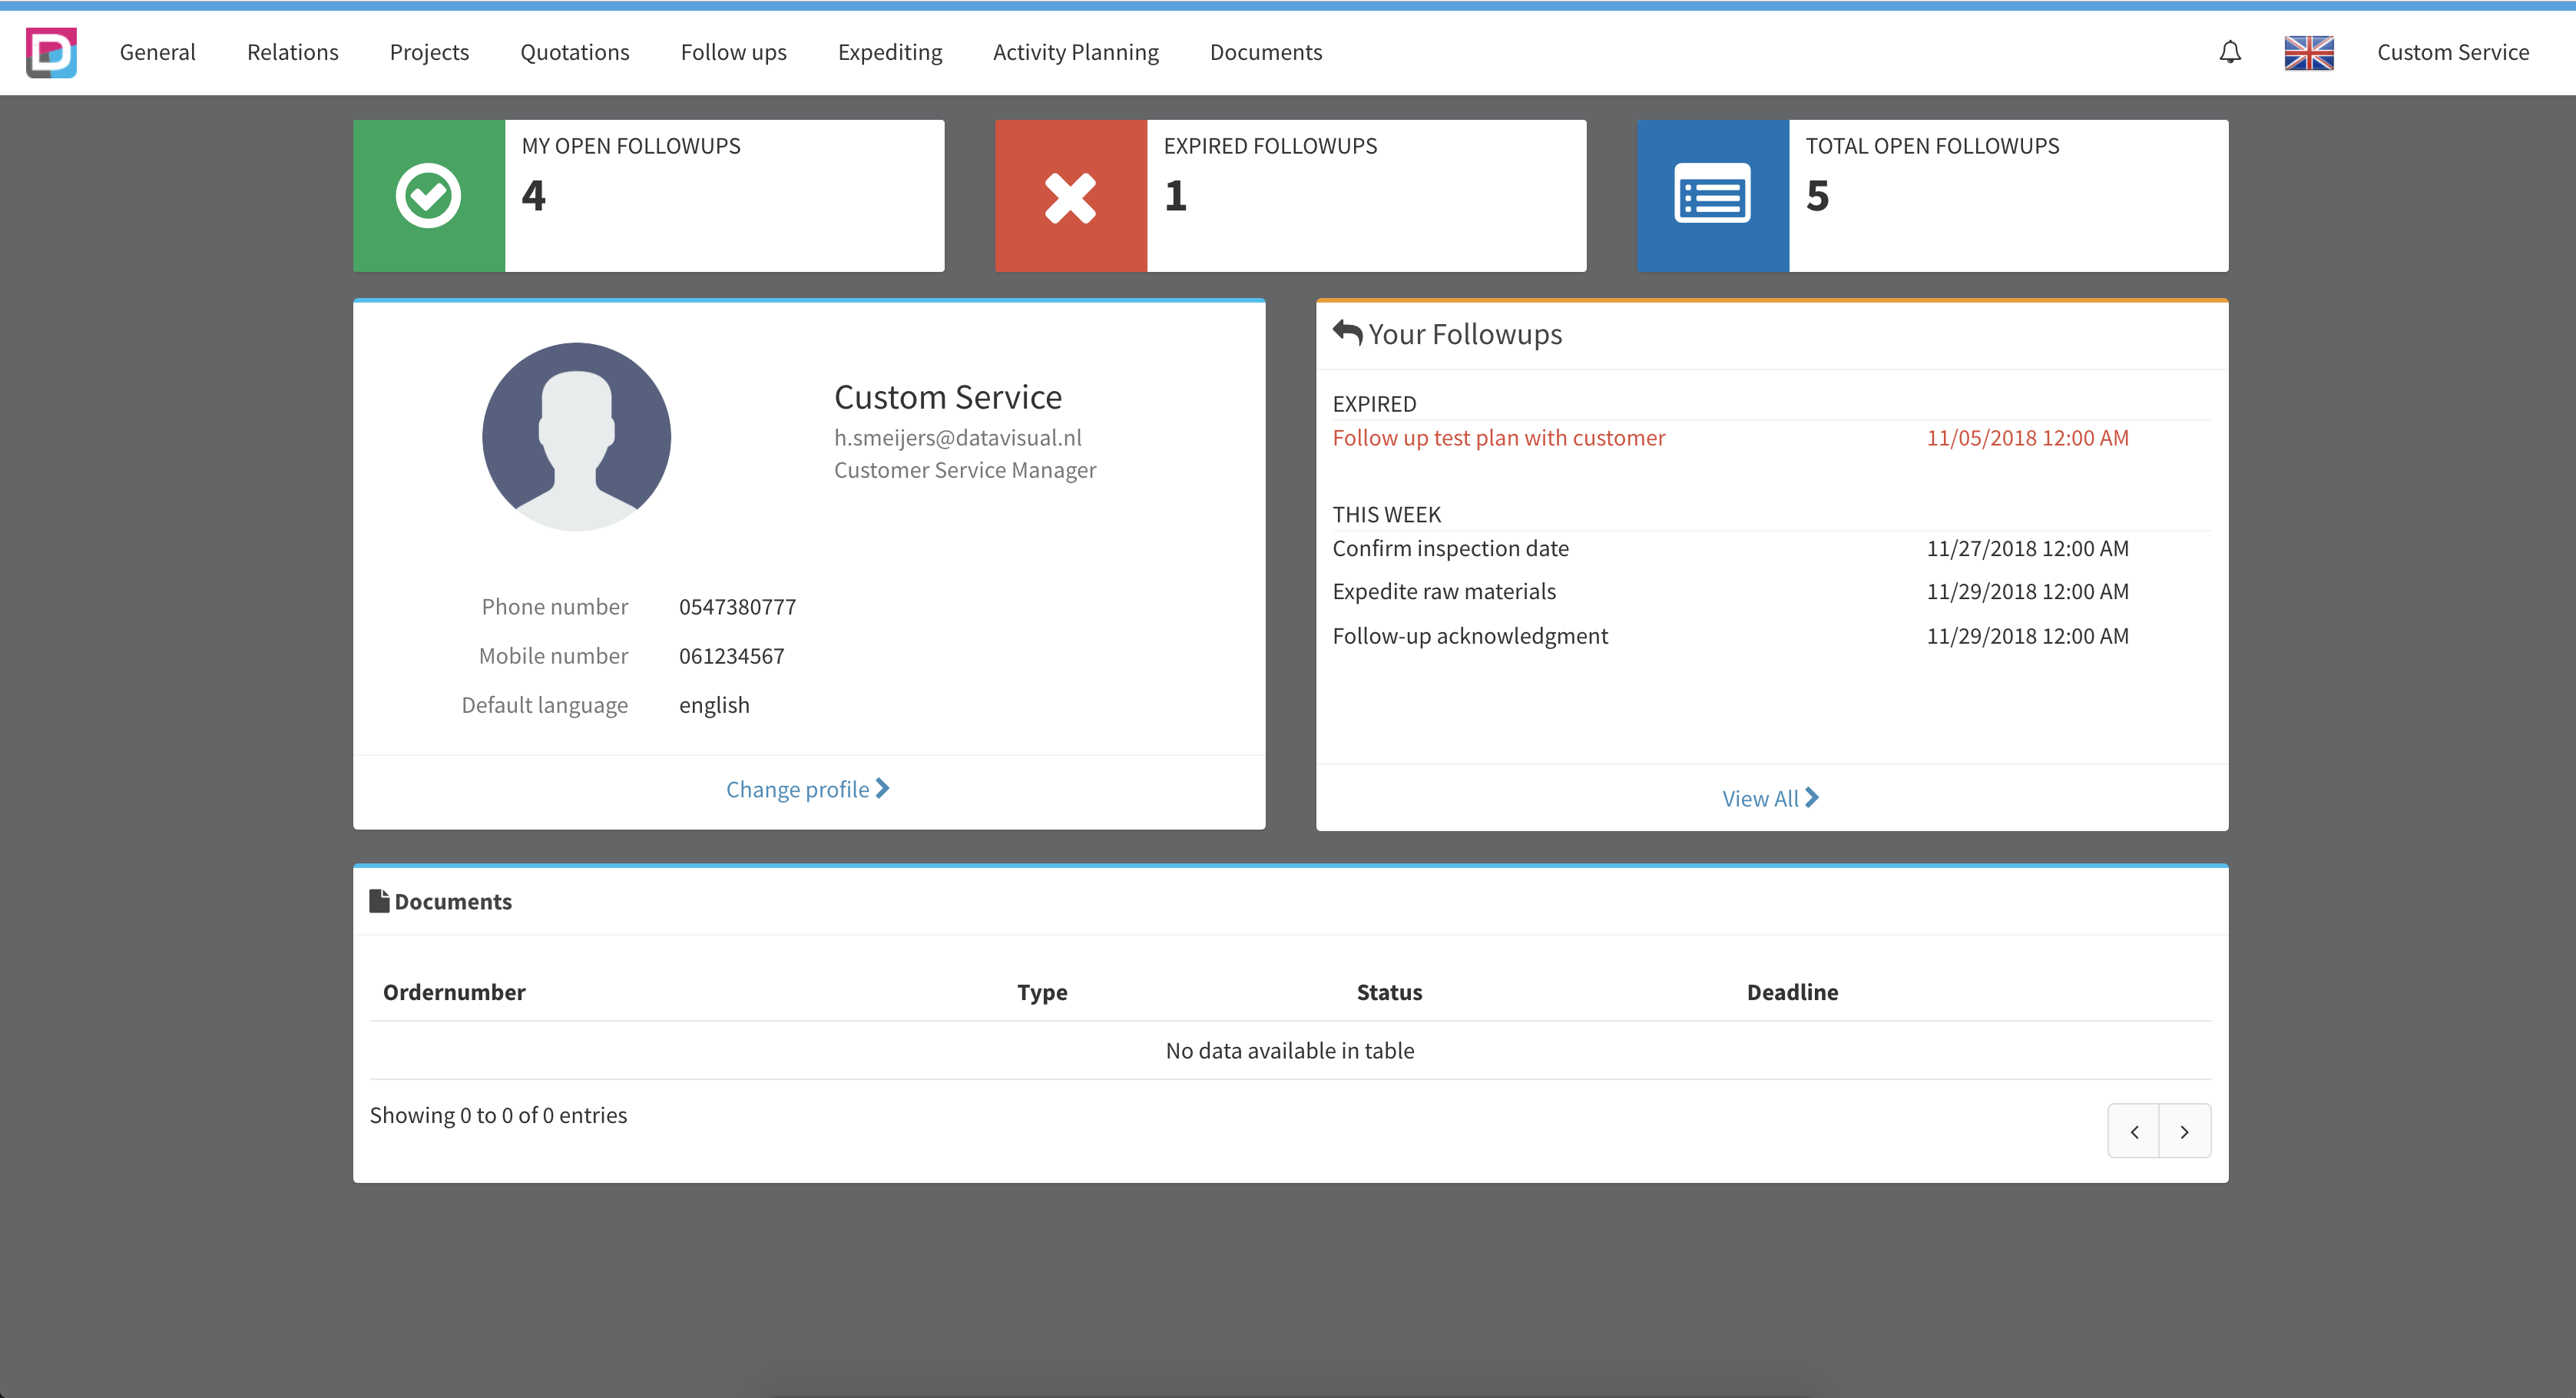Click phone number 0547380777

pyautogui.click(x=738, y=607)
